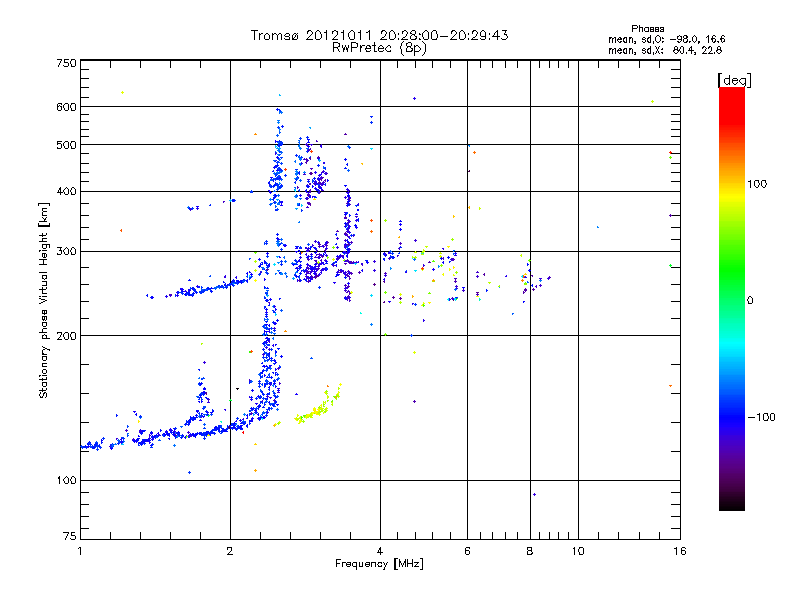
Task: Click the 'Phases' header text
Action: click(647, 29)
